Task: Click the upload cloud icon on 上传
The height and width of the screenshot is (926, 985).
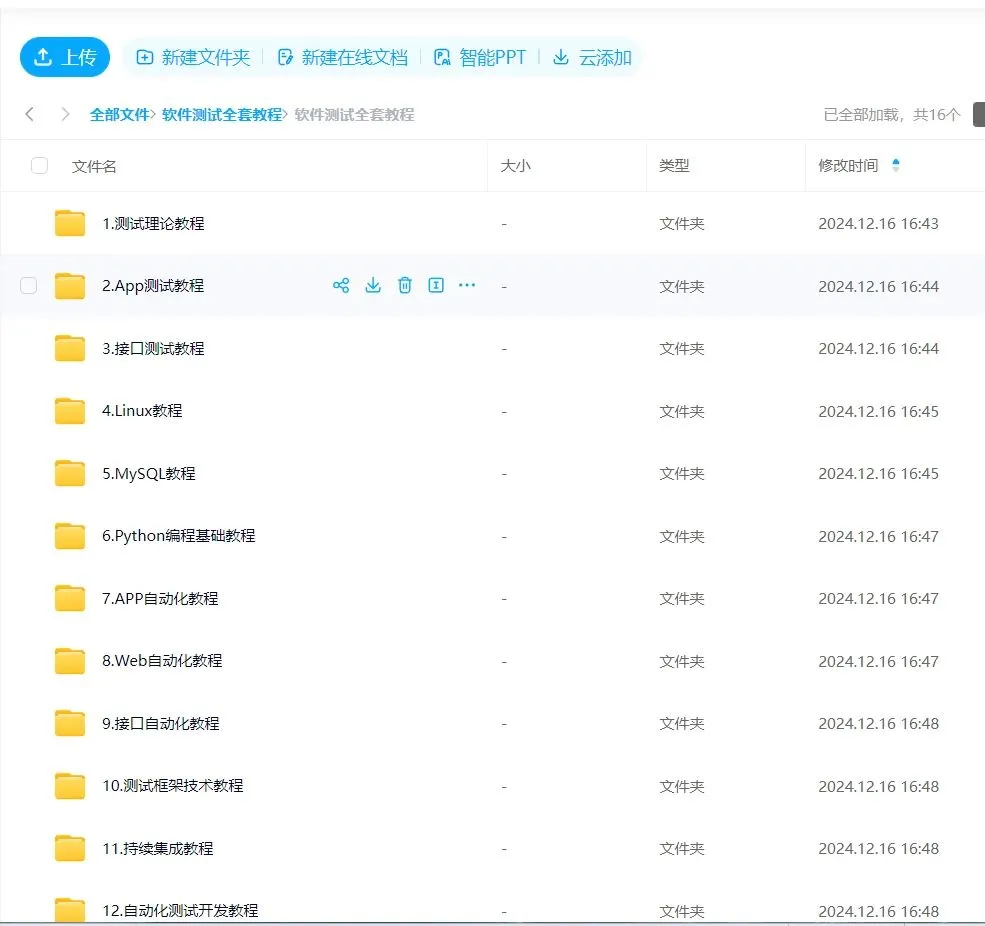Action: [44, 57]
